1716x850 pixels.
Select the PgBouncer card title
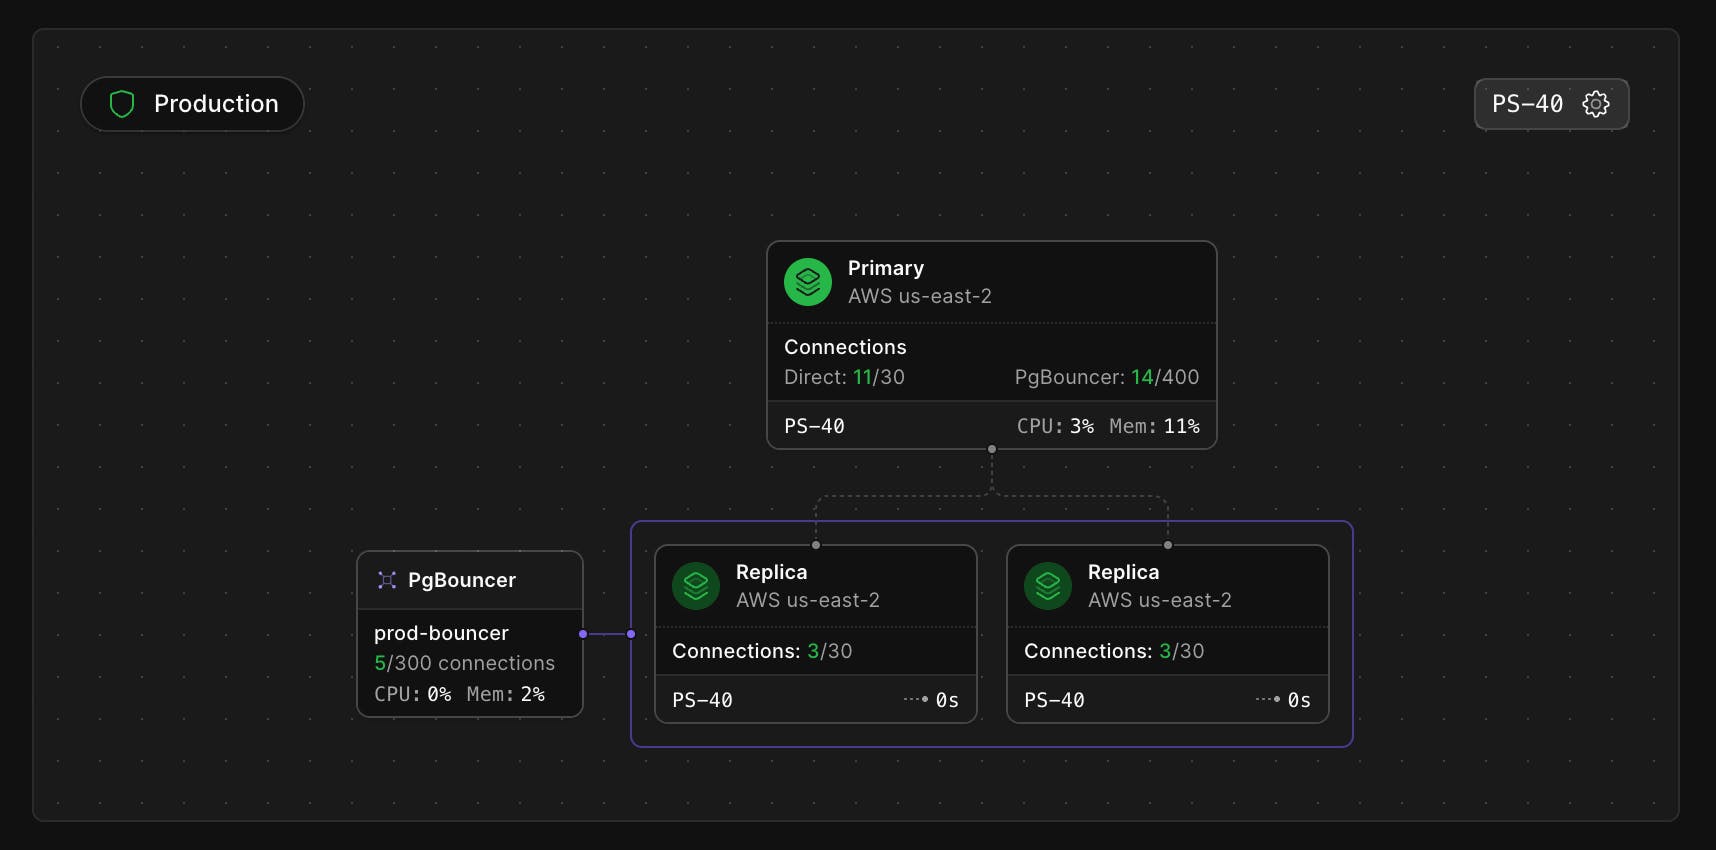coord(462,580)
